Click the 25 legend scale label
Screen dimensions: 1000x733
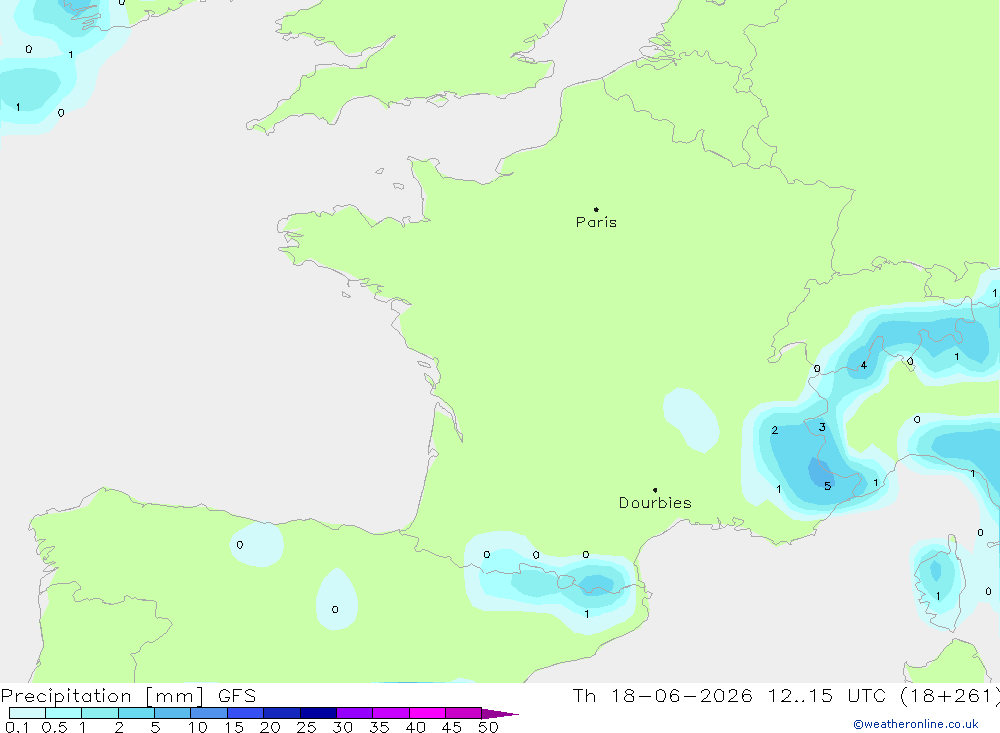tap(306, 727)
